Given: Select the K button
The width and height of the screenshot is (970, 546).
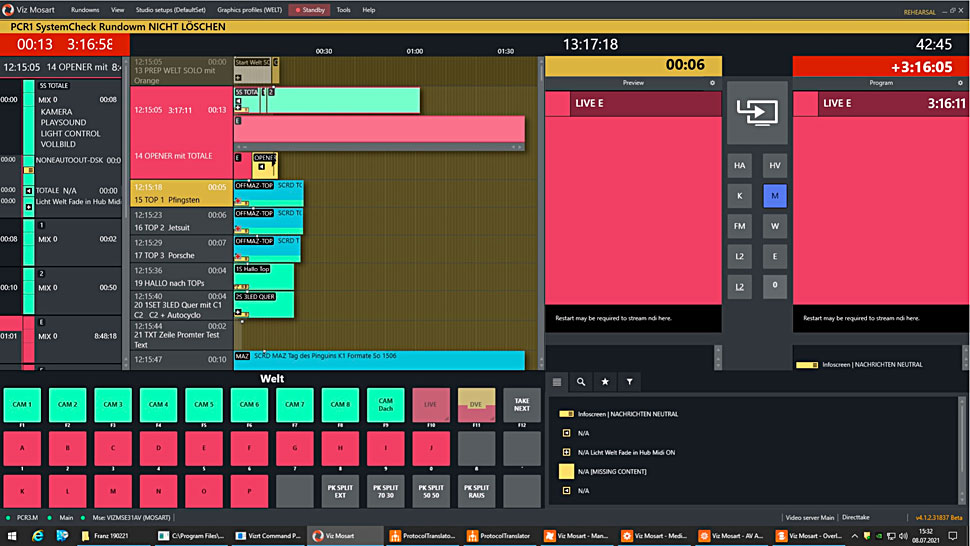Looking at the screenshot, I should click(x=739, y=196).
